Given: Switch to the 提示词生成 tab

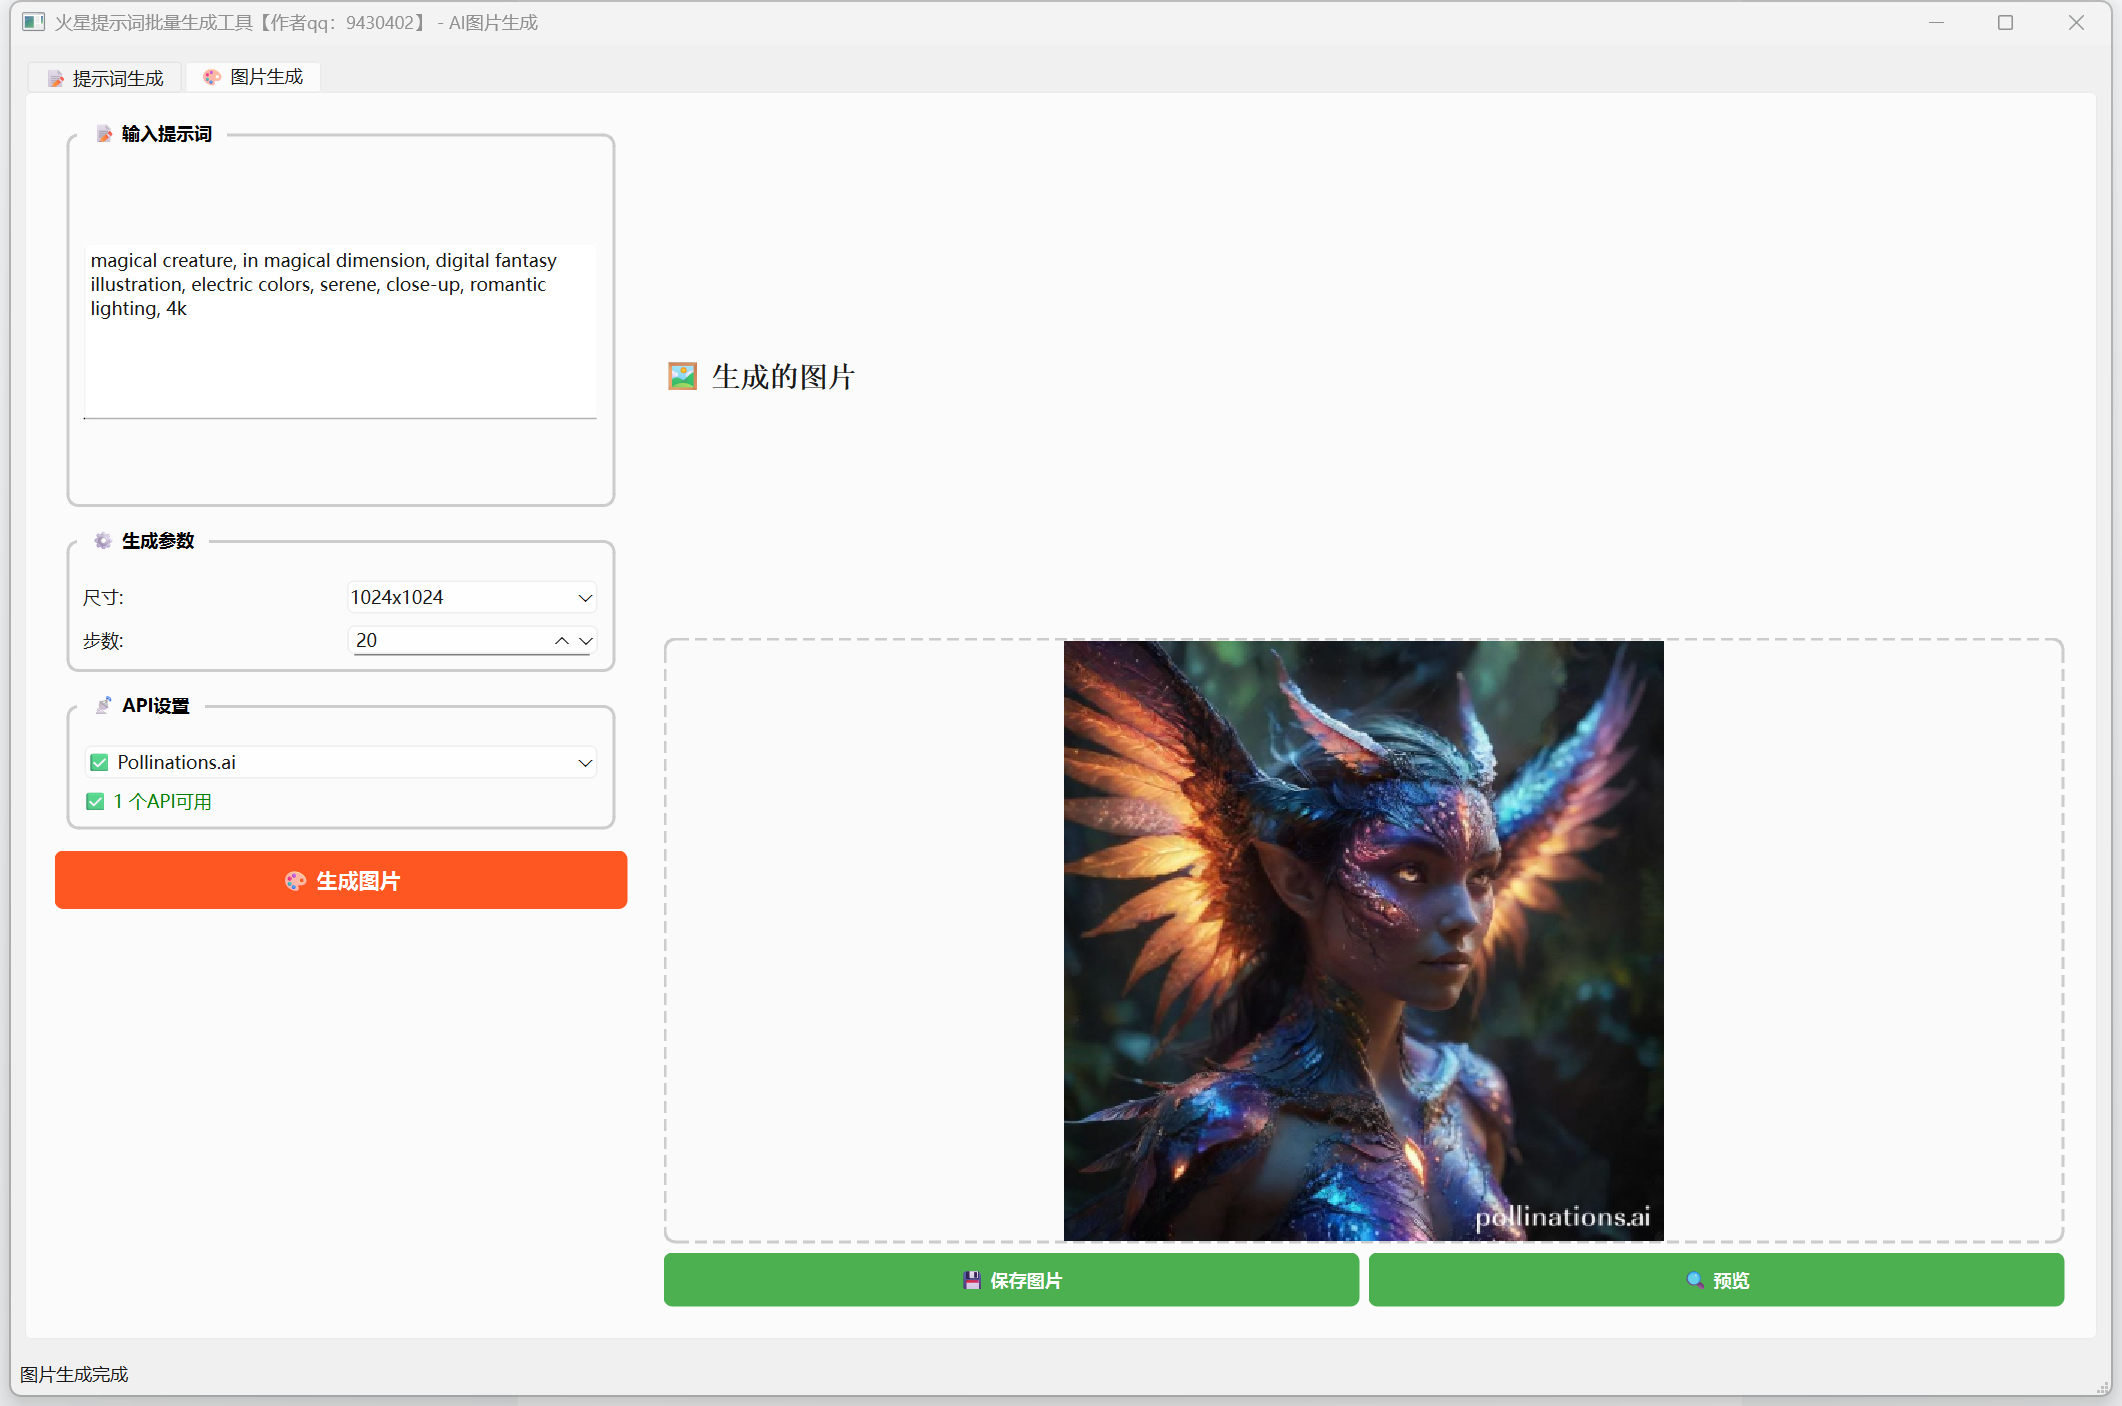Looking at the screenshot, I should (105, 78).
